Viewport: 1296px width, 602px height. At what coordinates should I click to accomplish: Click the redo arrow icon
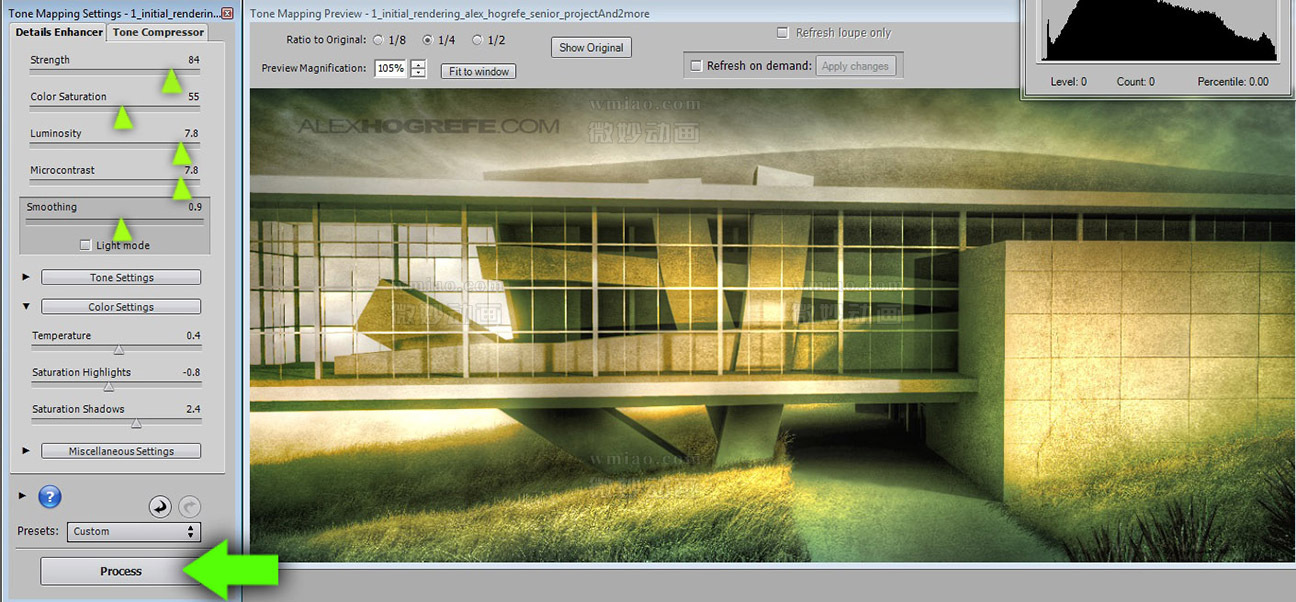coord(190,507)
